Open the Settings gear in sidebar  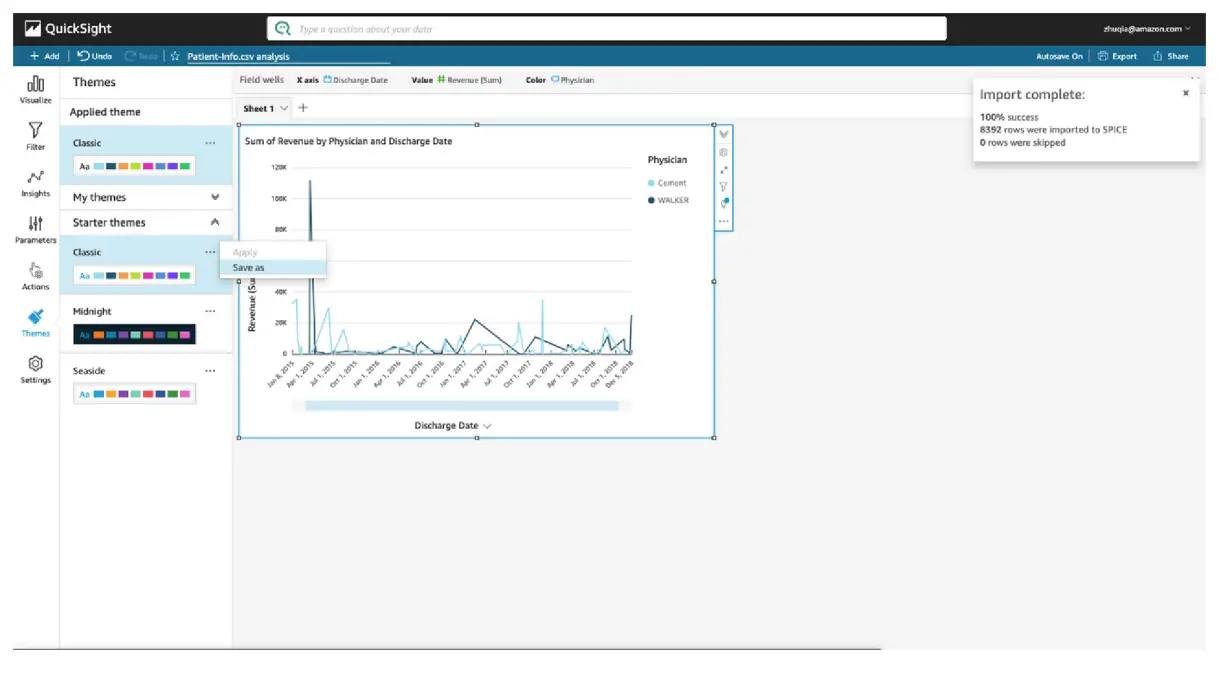(x=35, y=363)
